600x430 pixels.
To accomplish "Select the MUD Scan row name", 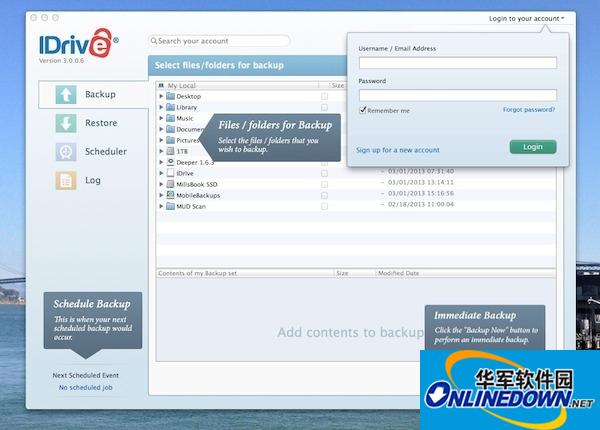I will [x=191, y=206].
